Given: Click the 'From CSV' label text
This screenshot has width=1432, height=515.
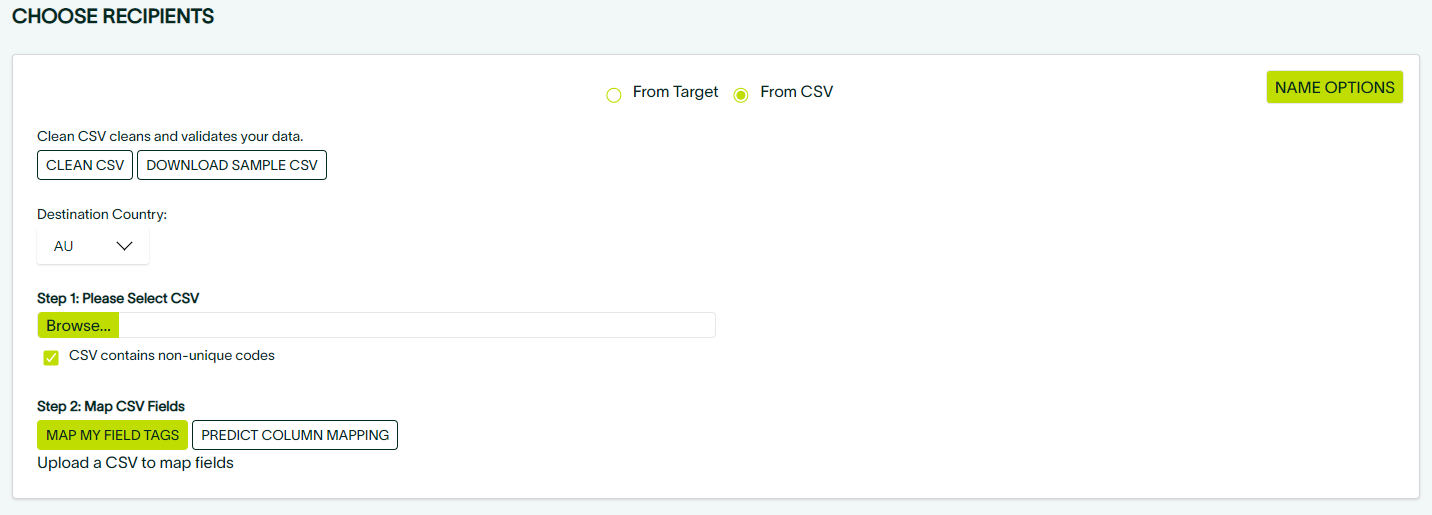Looking at the screenshot, I should click(797, 92).
